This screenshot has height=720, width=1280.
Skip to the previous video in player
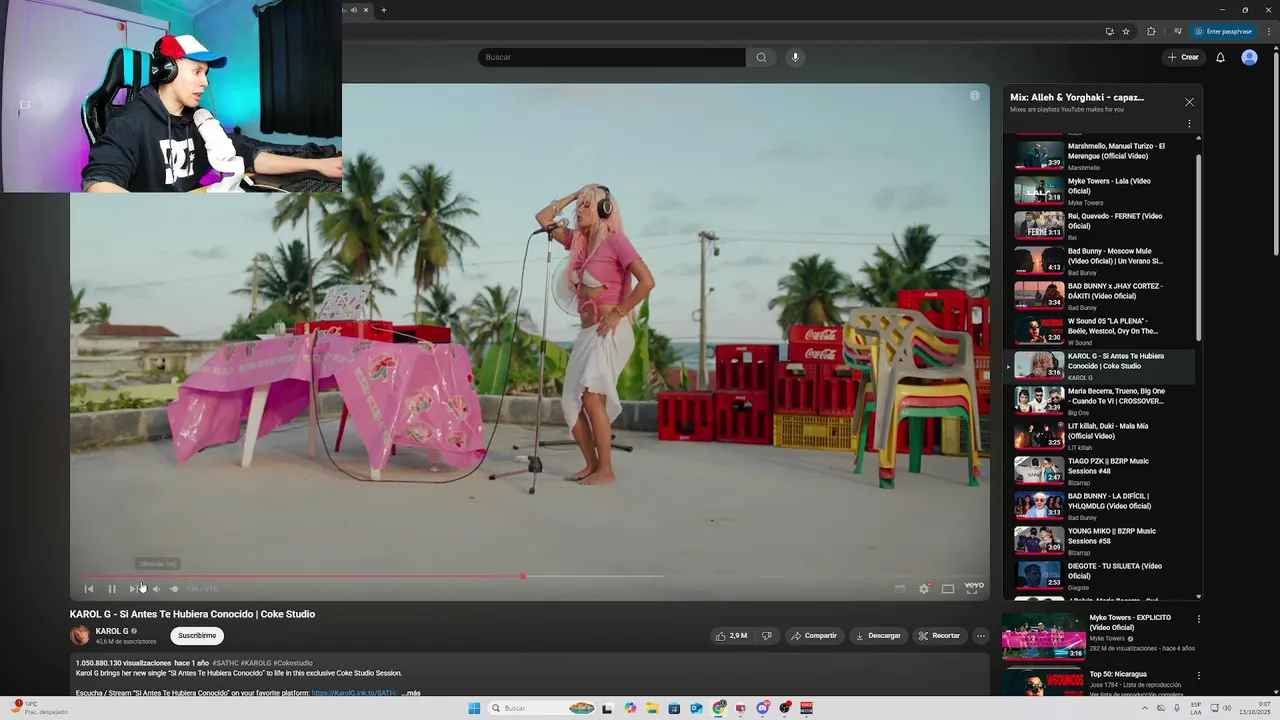point(89,589)
